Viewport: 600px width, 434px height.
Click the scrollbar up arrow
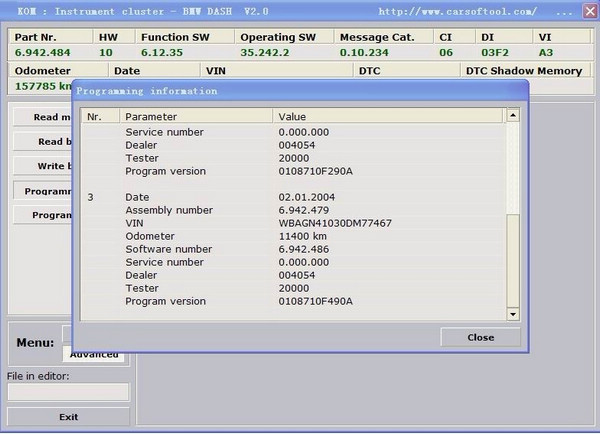click(x=513, y=115)
